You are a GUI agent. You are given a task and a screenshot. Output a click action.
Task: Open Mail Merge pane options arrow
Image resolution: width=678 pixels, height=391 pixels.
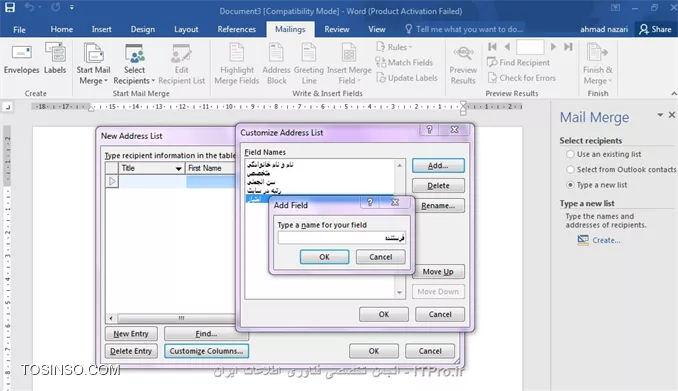pyautogui.click(x=660, y=115)
